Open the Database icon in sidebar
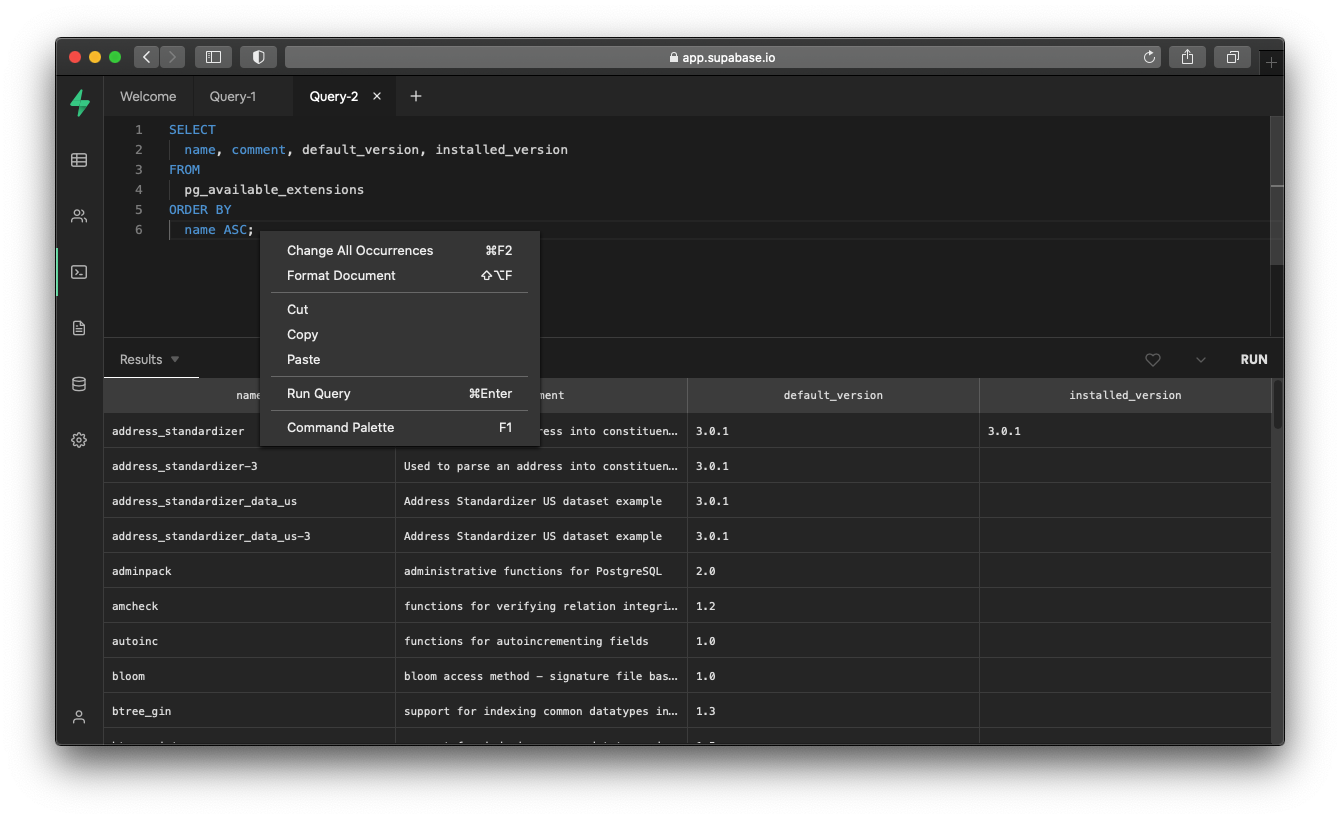The width and height of the screenshot is (1340, 819). coord(79,384)
